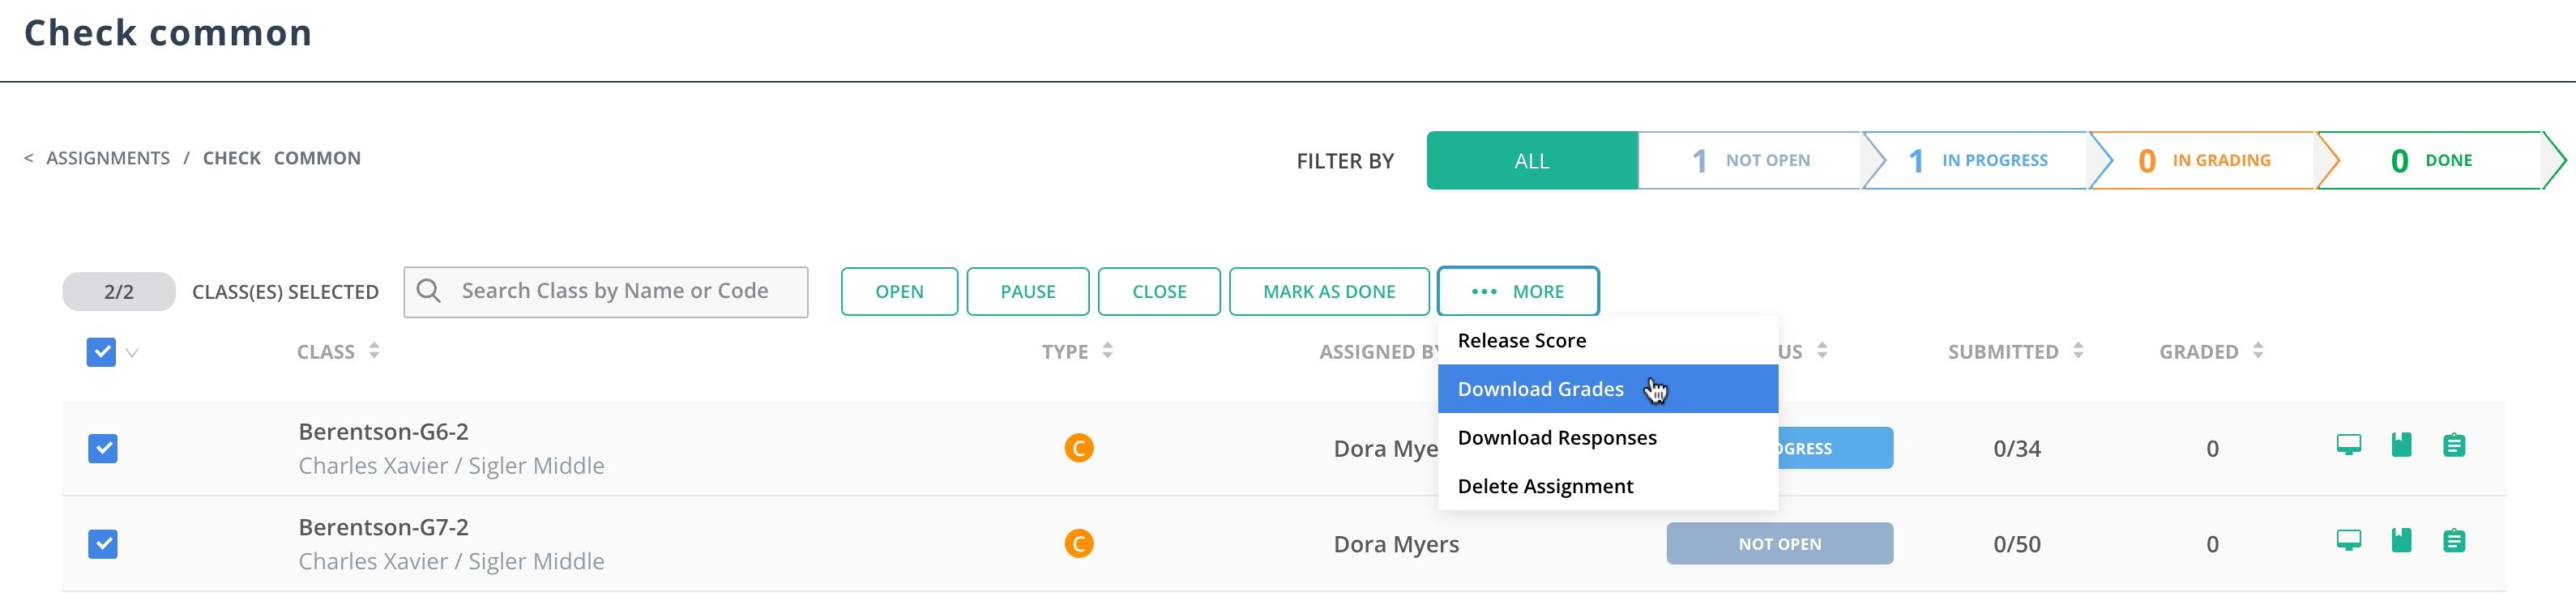Go back using the breadcrumb arrow
Image resolution: width=2576 pixels, height=609 pixels.
pos(29,158)
